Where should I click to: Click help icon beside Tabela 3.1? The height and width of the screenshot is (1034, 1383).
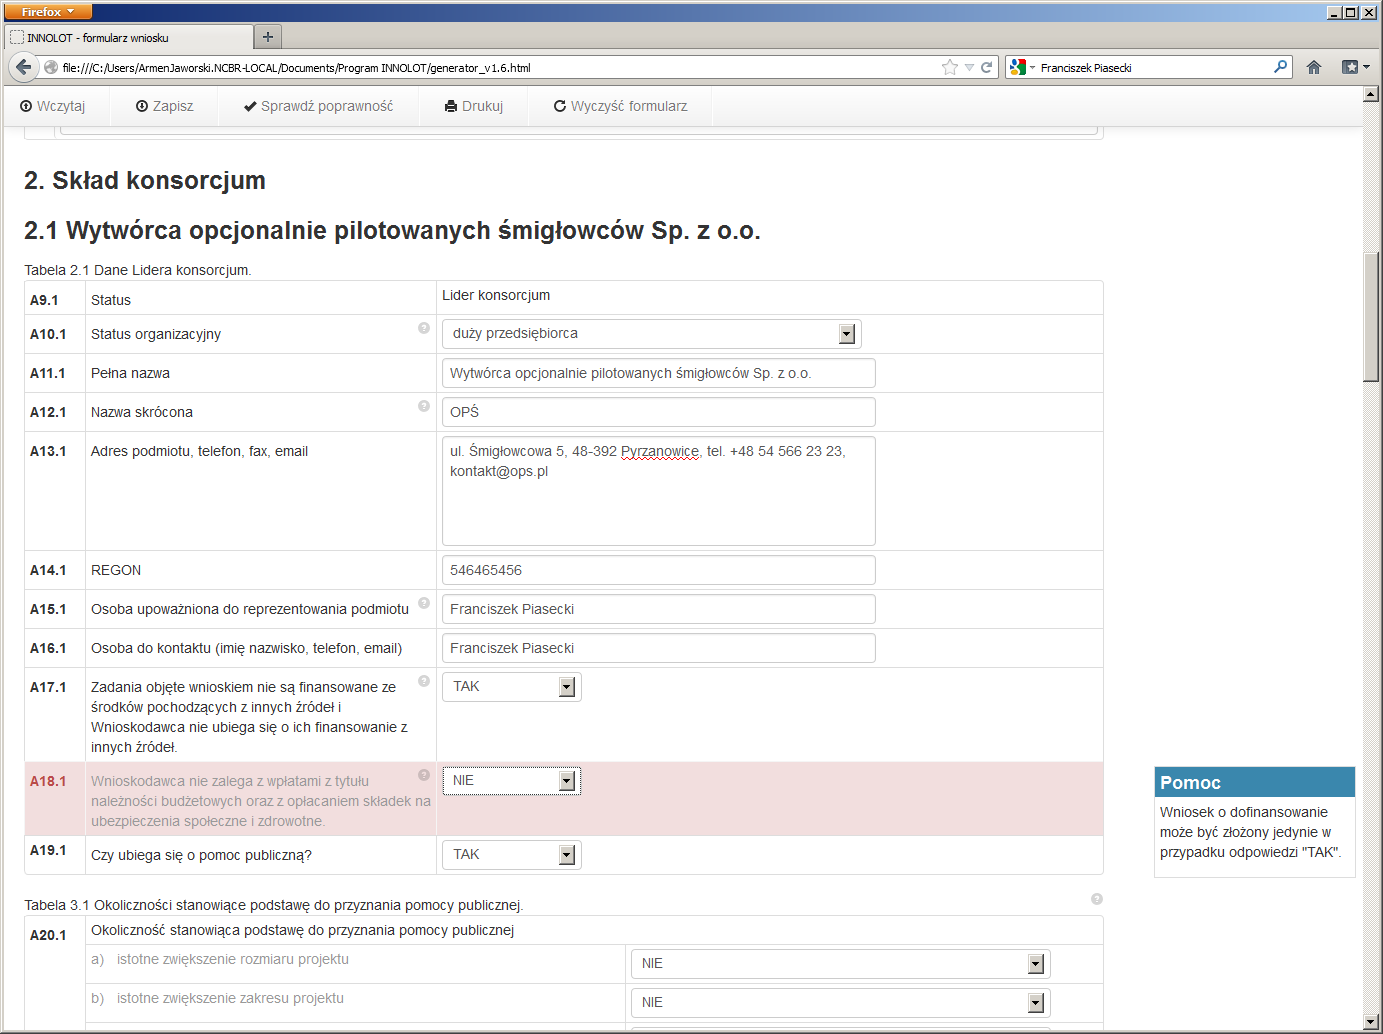point(1097,899)
